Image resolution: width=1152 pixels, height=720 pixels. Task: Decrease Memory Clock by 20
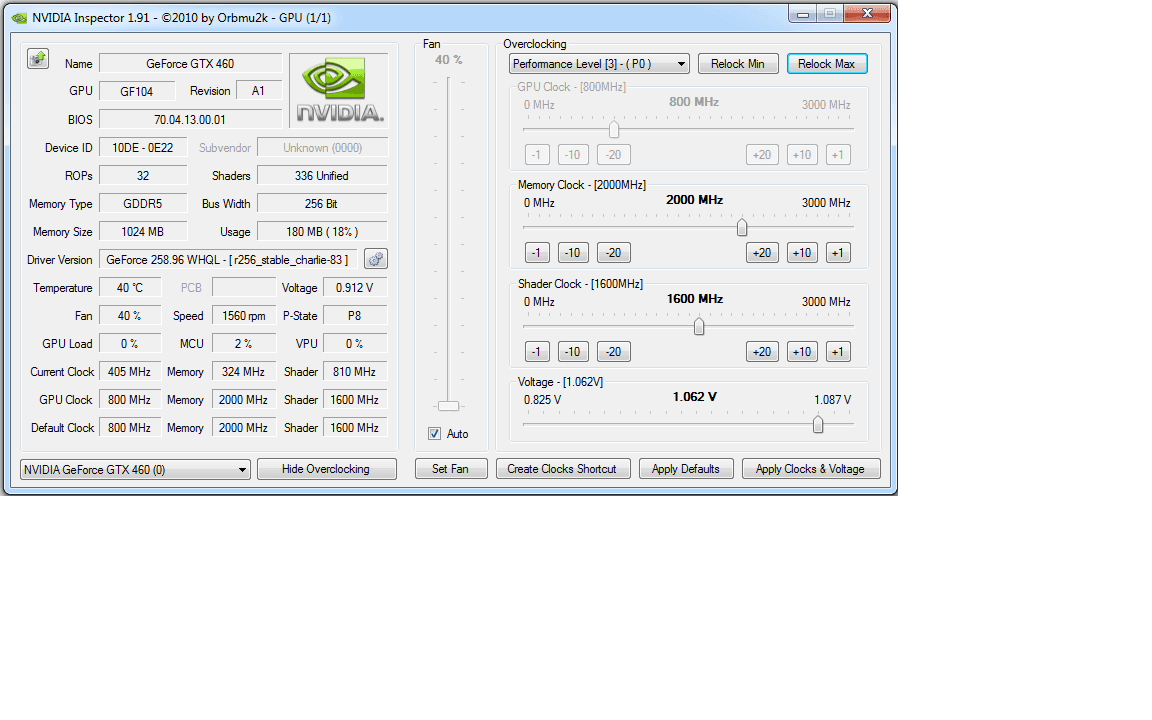click(x=613, y=253)
